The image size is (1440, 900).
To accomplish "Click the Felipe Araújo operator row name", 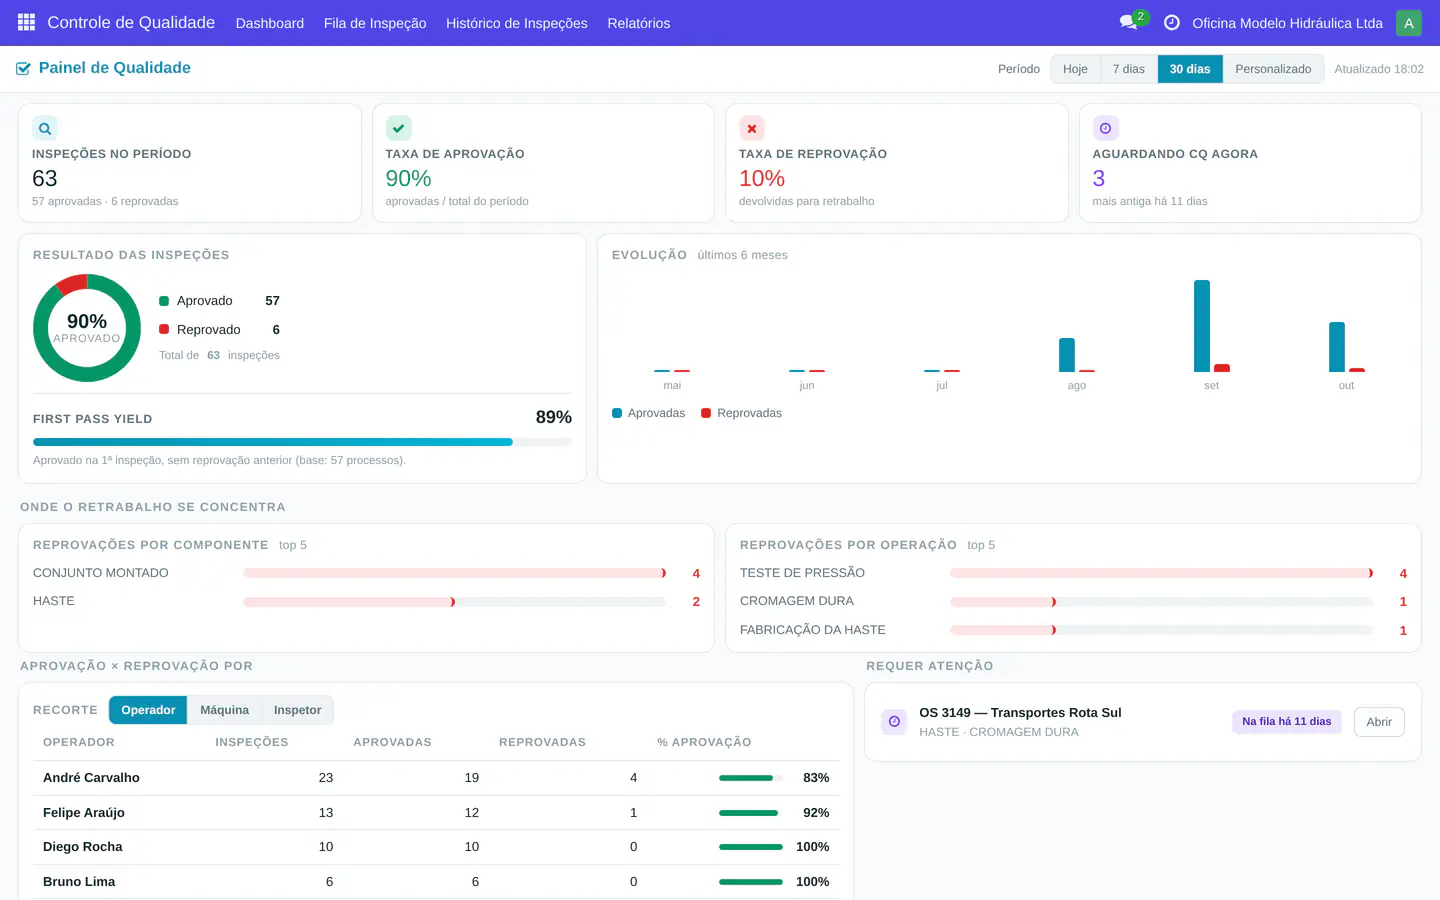I will 84,813.
